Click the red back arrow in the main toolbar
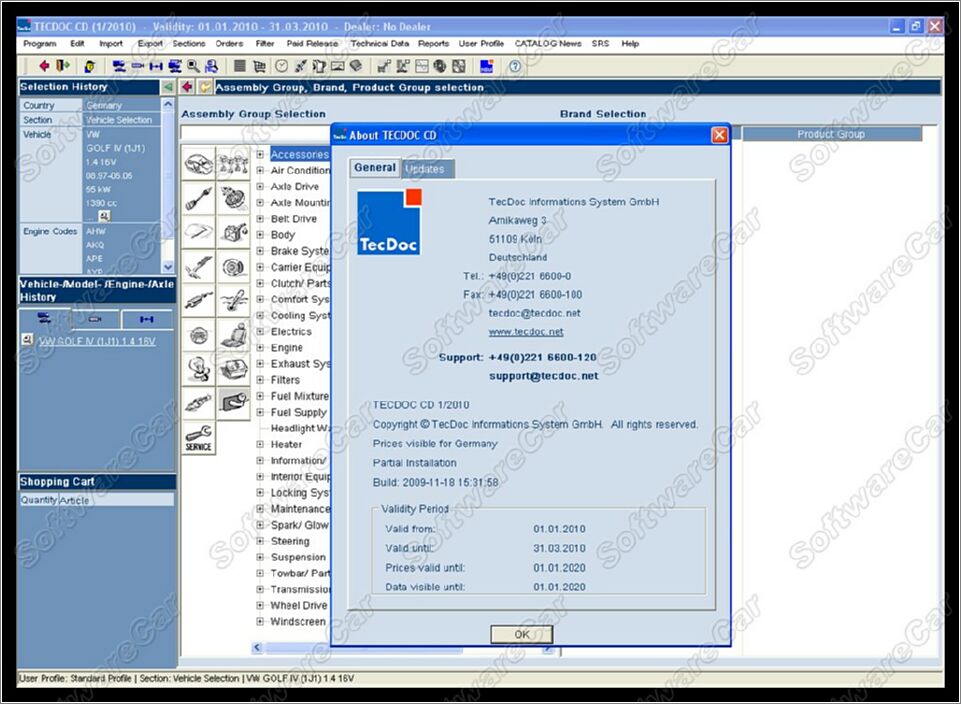This screenshot has width=961, height=704. coord(44,66)
